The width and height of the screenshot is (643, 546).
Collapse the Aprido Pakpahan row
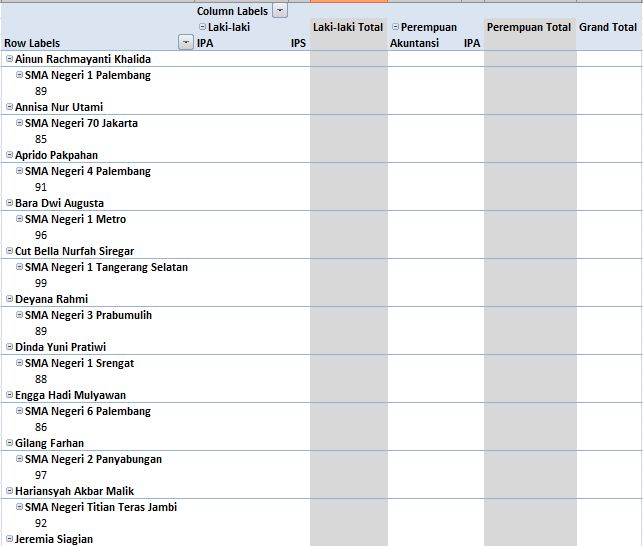pos(9,155)
